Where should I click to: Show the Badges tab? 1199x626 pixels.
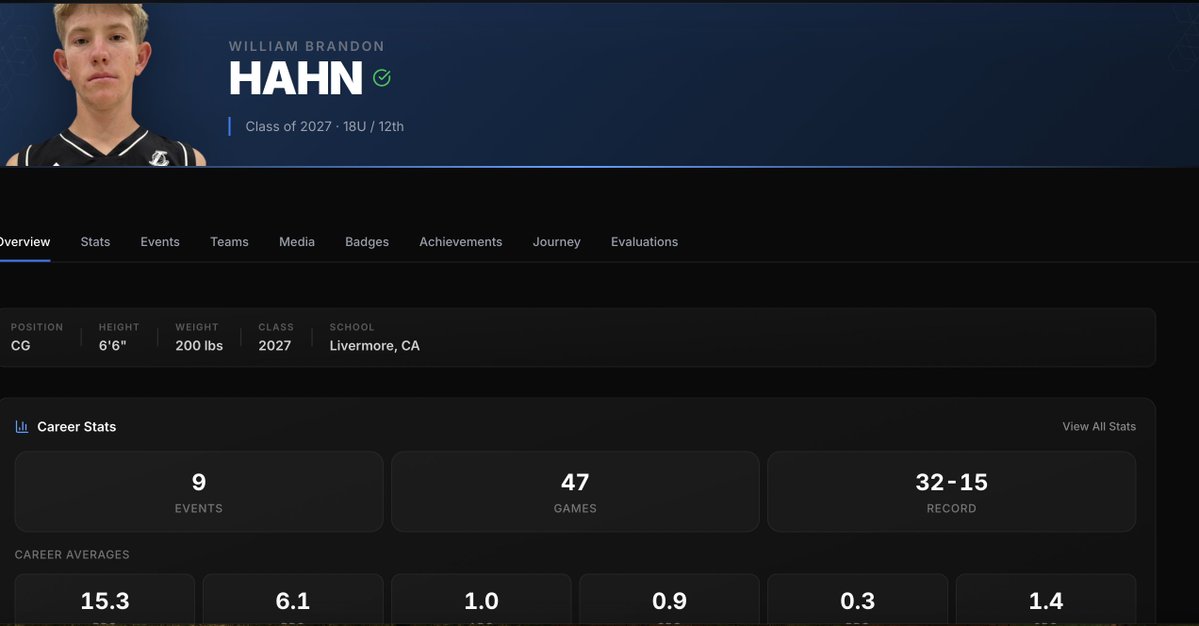[x=367, y=242]
